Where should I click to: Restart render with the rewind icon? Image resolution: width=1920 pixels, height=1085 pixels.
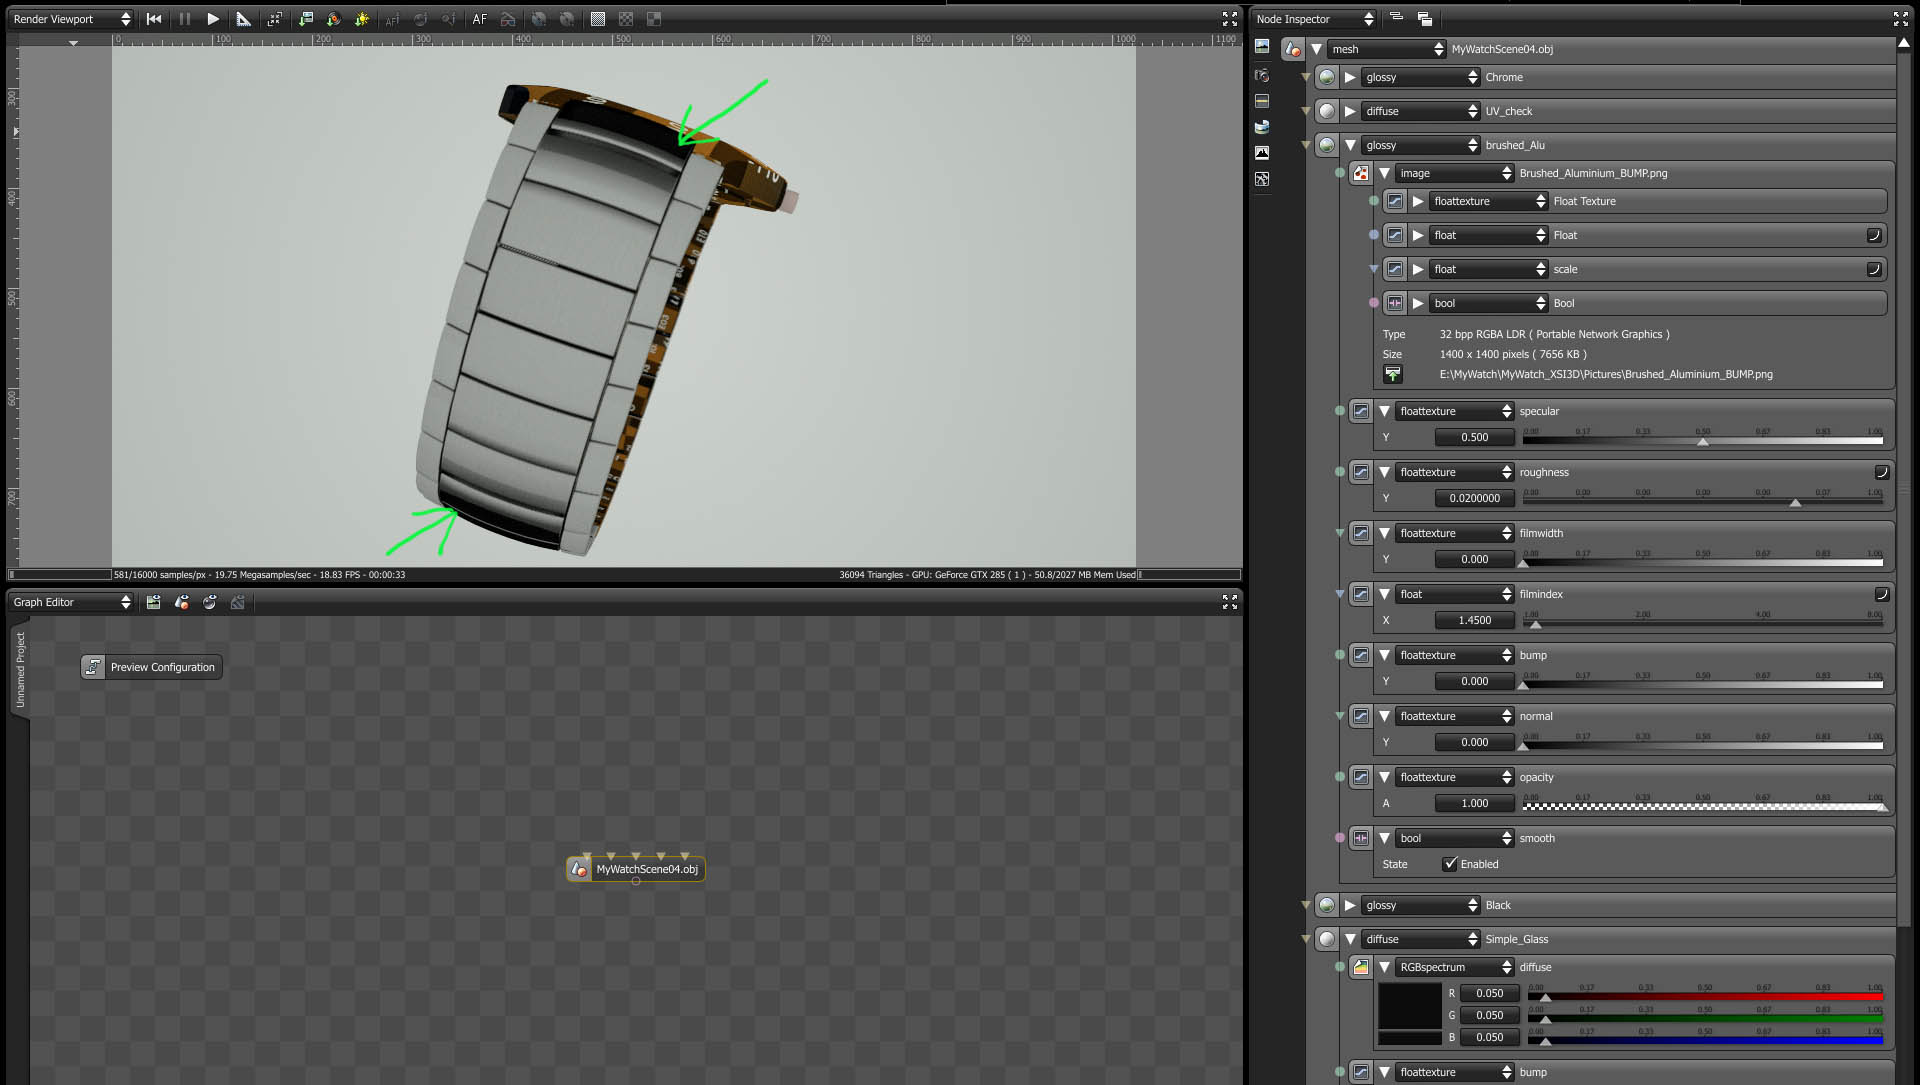coord(154,19)
